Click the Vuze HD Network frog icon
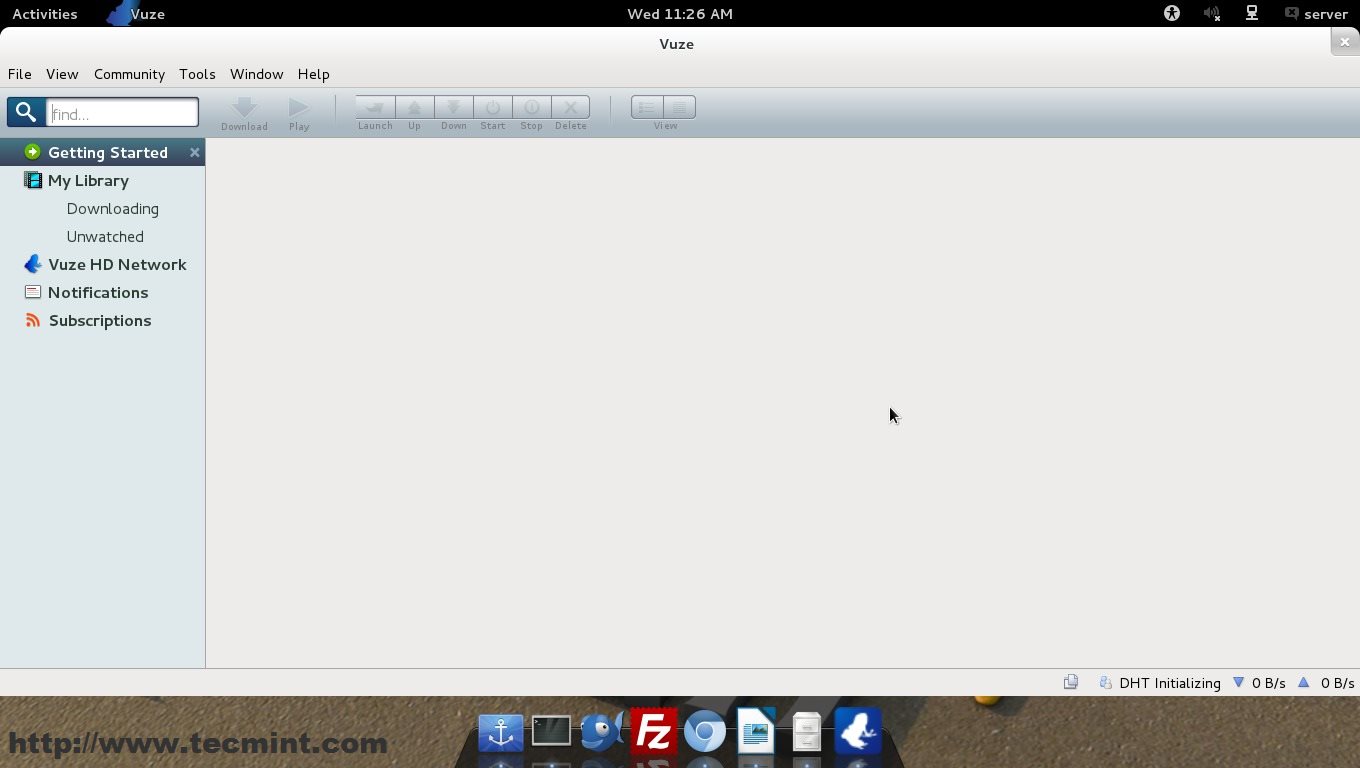 click(x=33, y=264)
